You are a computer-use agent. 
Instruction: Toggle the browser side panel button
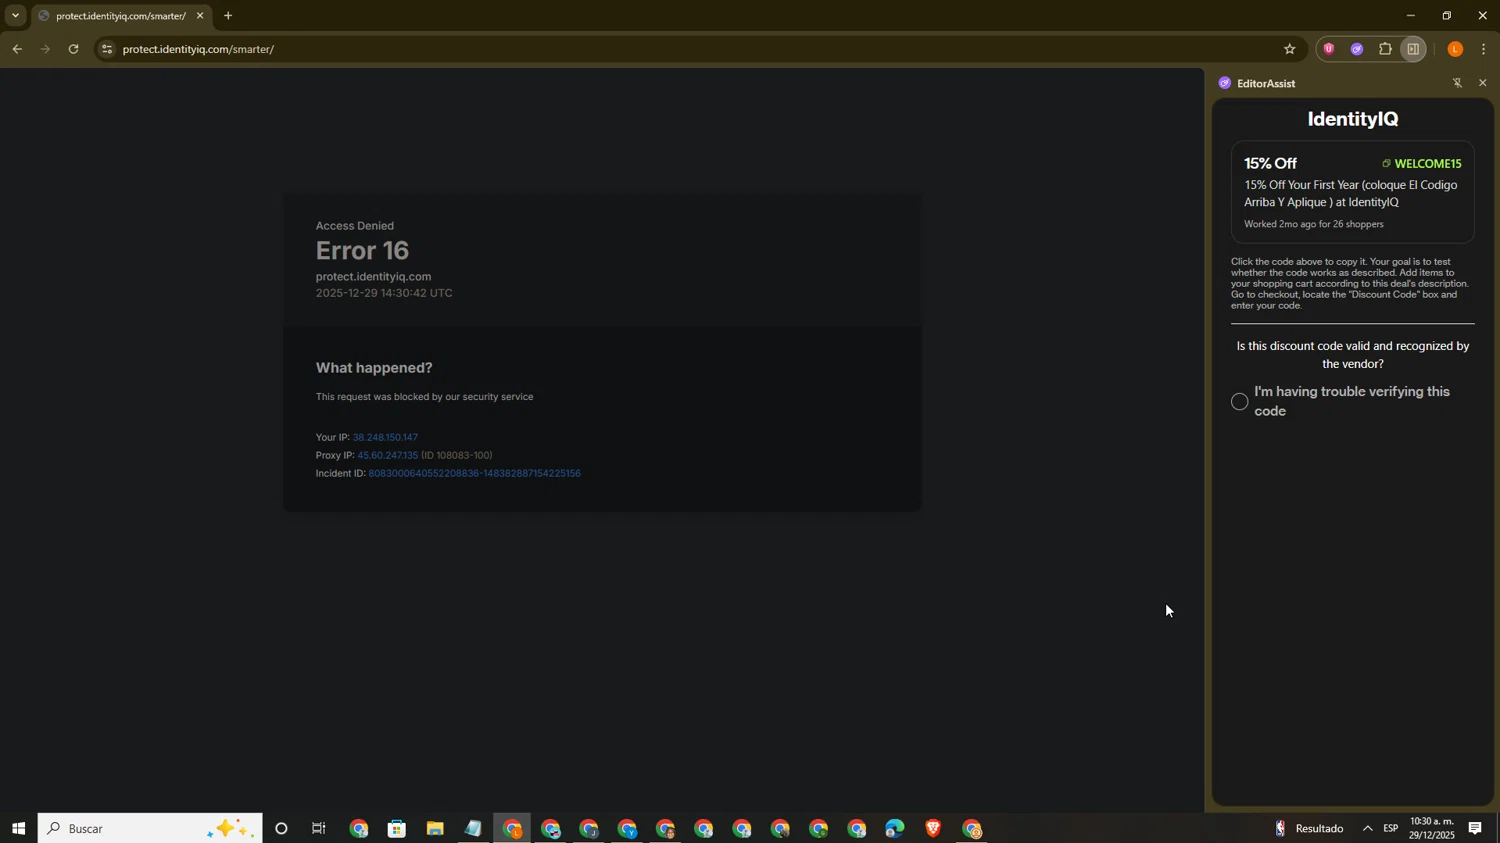click(x=1413, y=49)
